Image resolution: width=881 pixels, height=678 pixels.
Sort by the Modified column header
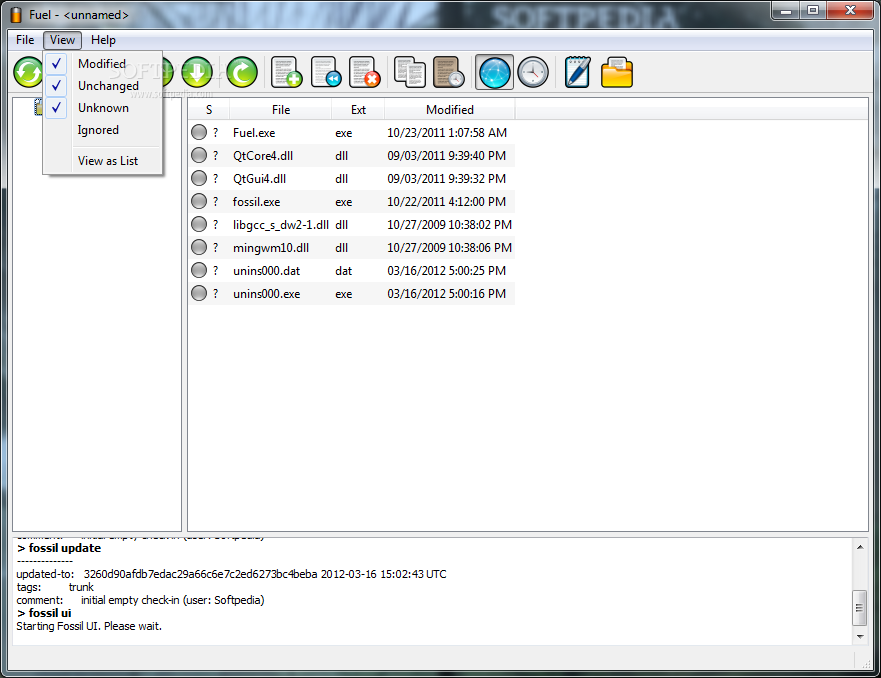pos(450,110)
